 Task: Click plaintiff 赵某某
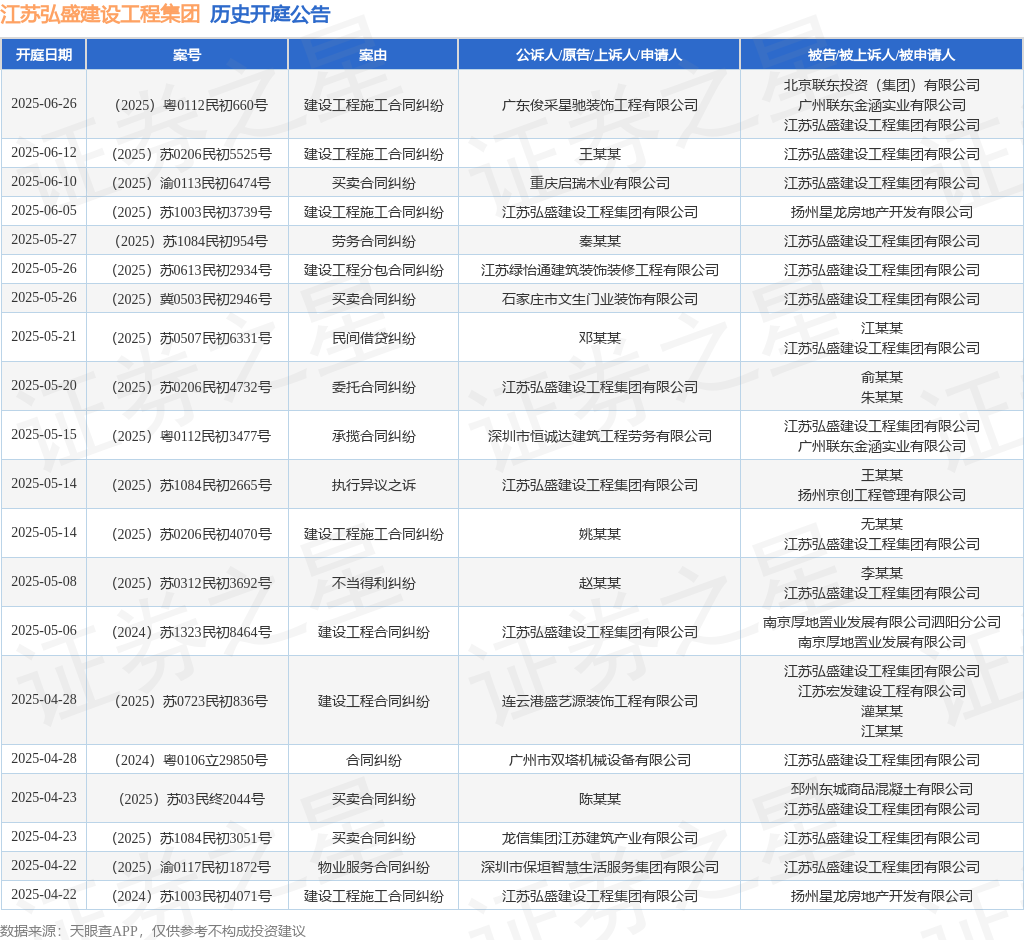[600, 583]
